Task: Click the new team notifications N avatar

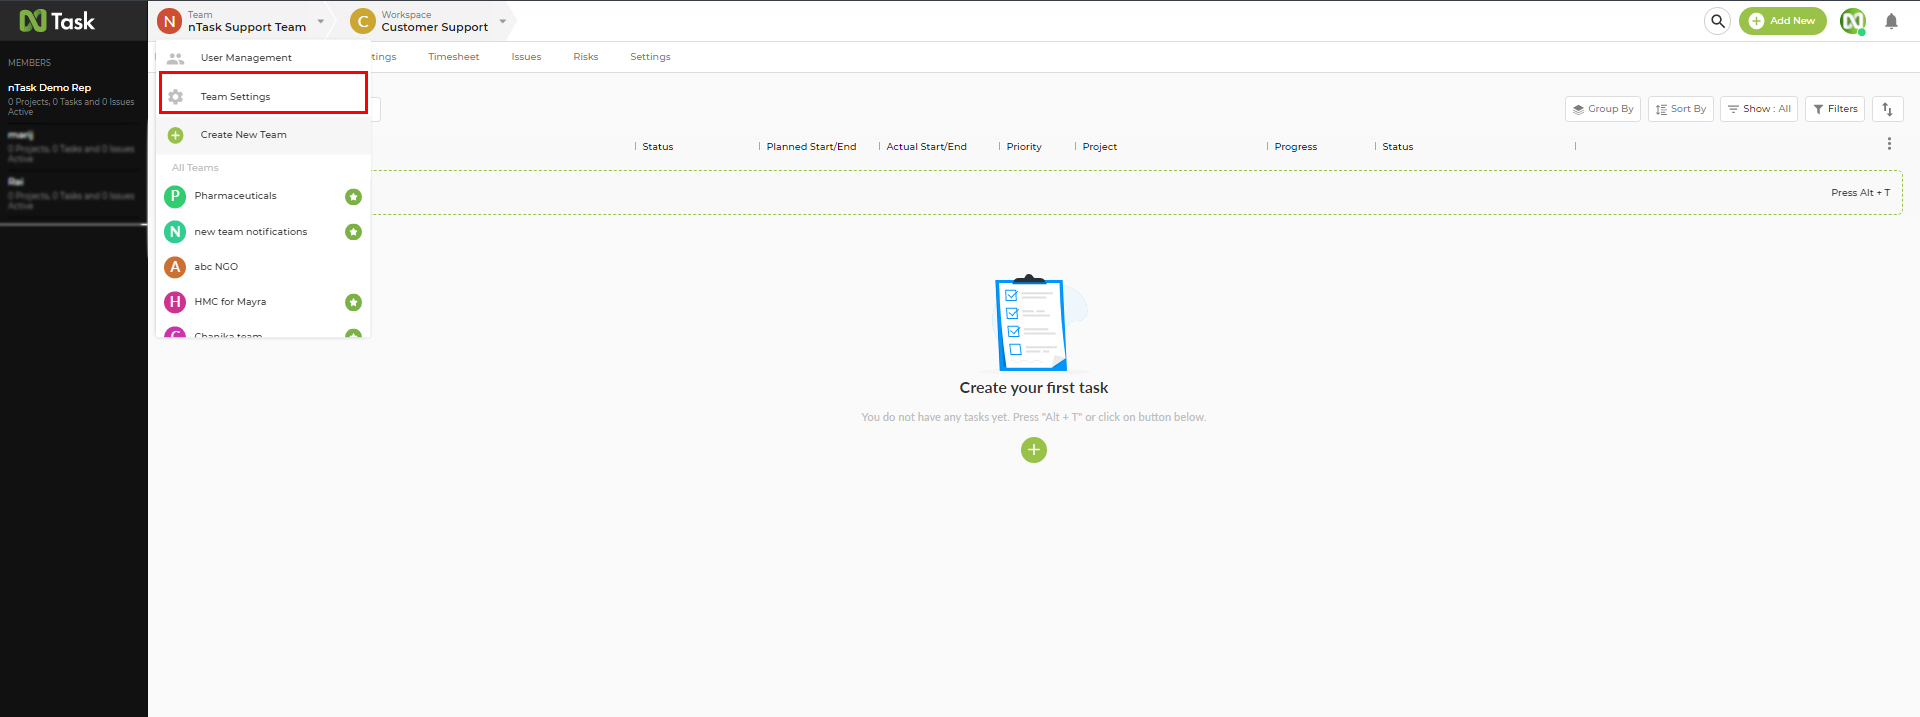Action: click(x=175, y=232)
